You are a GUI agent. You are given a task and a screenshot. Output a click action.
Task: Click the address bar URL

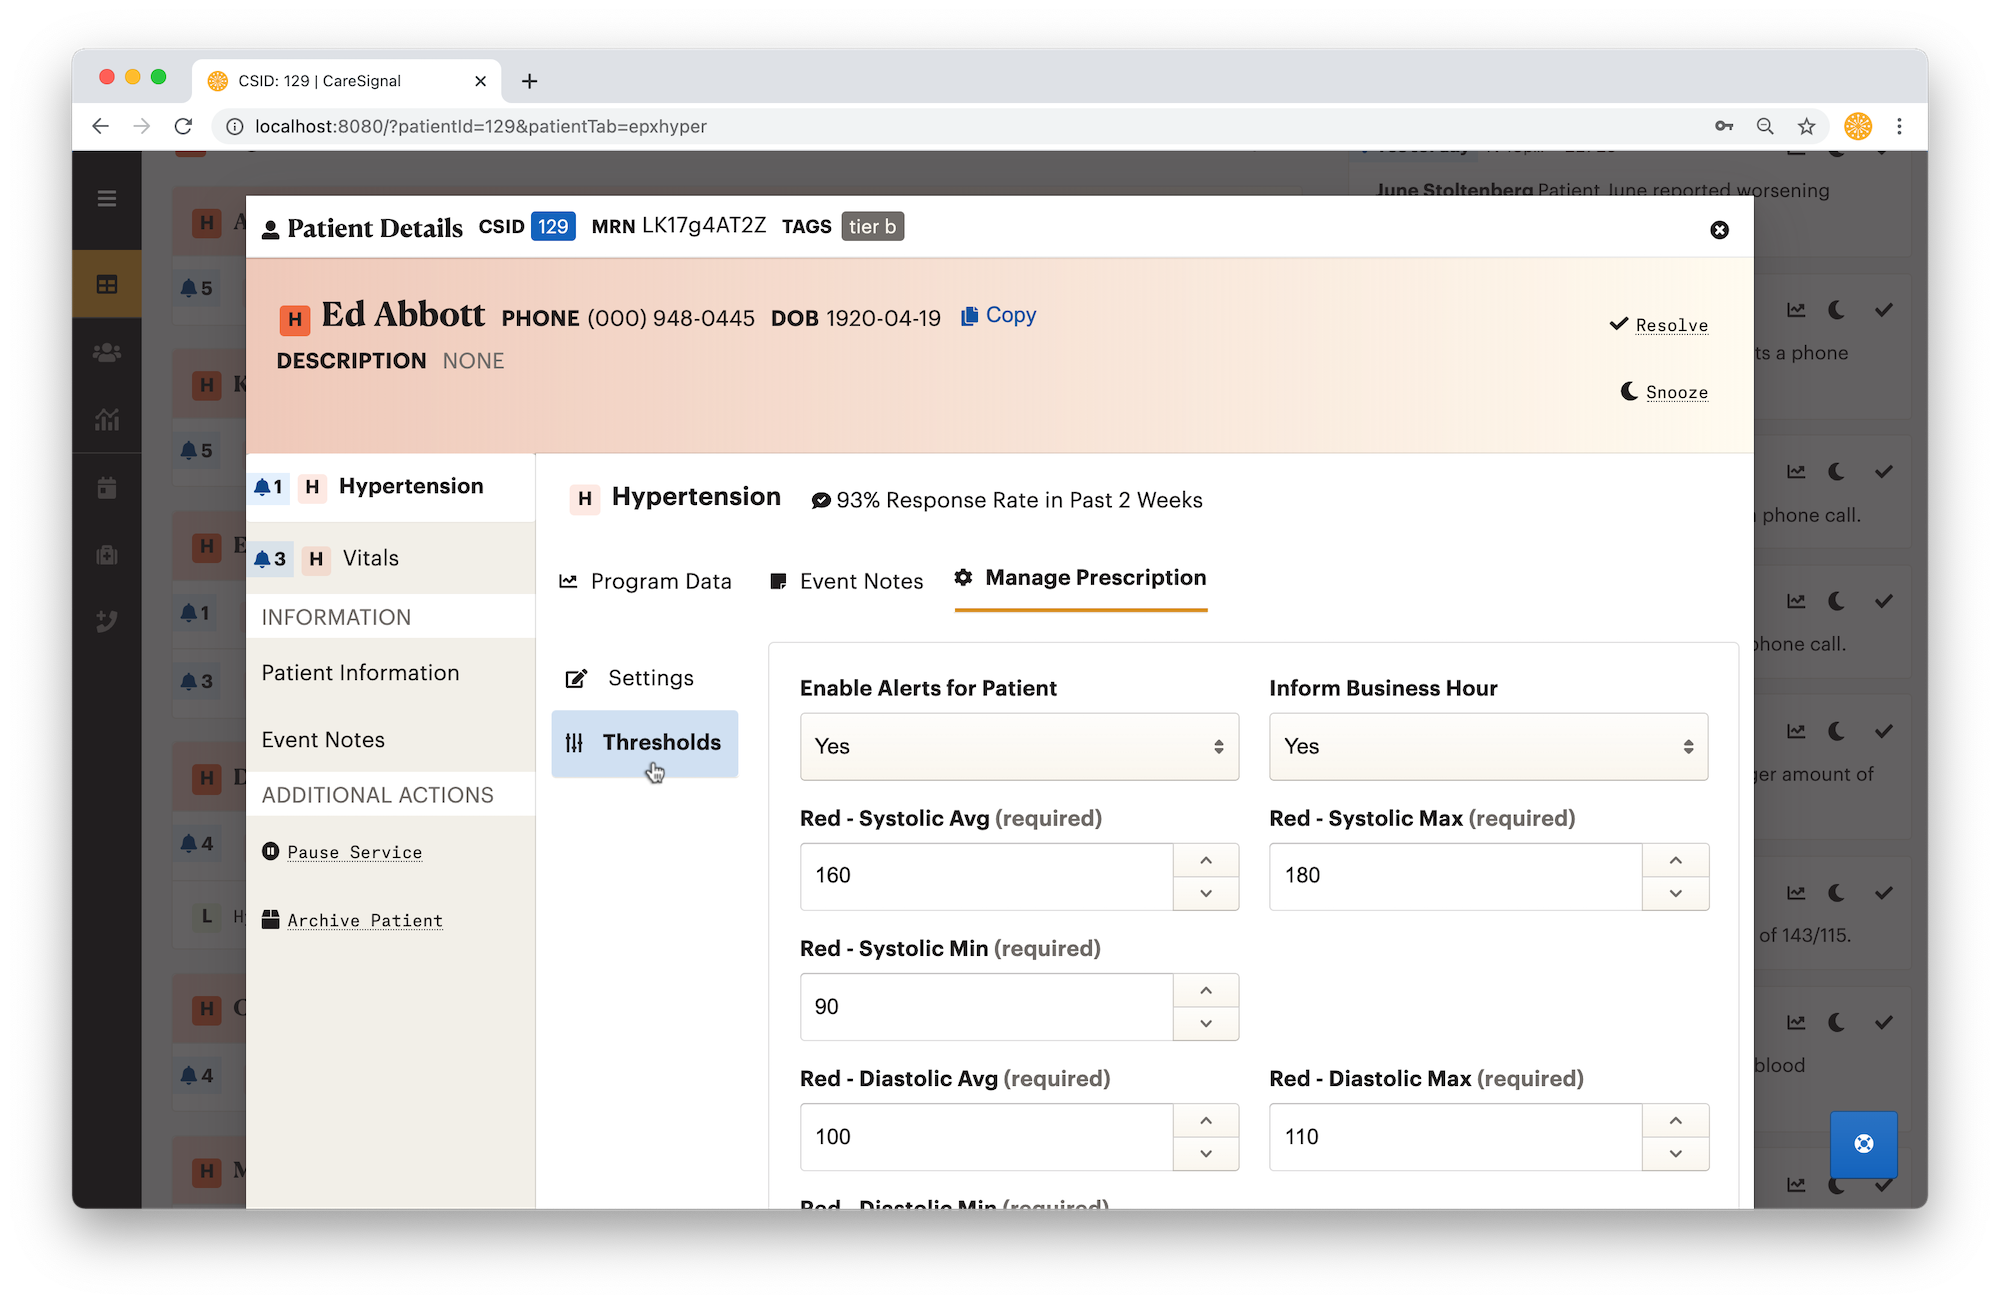pyautogui.click(x=481, y=126)
